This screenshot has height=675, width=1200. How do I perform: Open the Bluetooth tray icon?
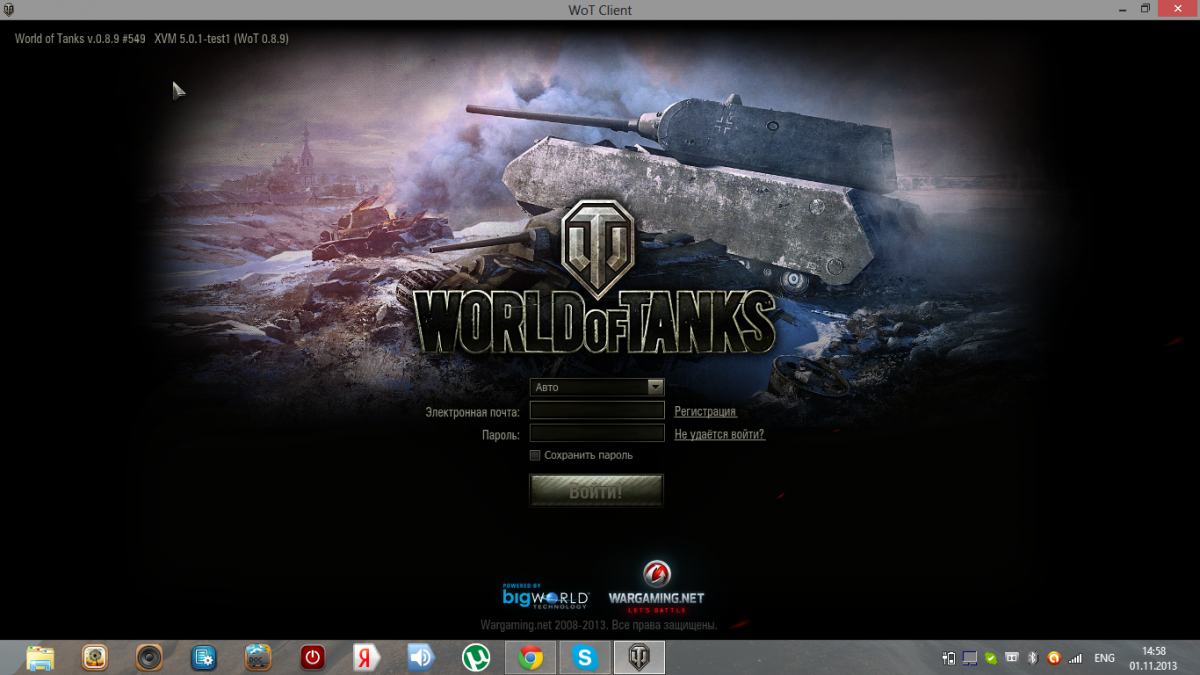pos(1033,658)
